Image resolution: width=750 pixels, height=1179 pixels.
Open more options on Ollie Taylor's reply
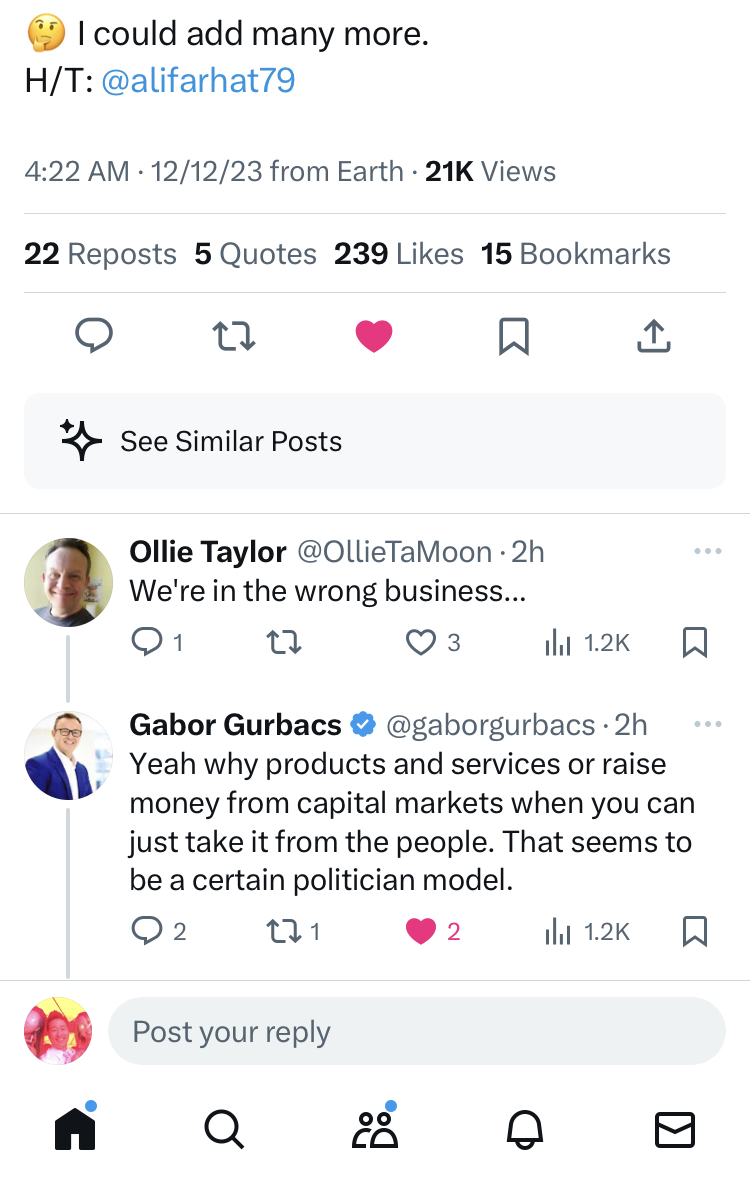click(x=707, y=551)
